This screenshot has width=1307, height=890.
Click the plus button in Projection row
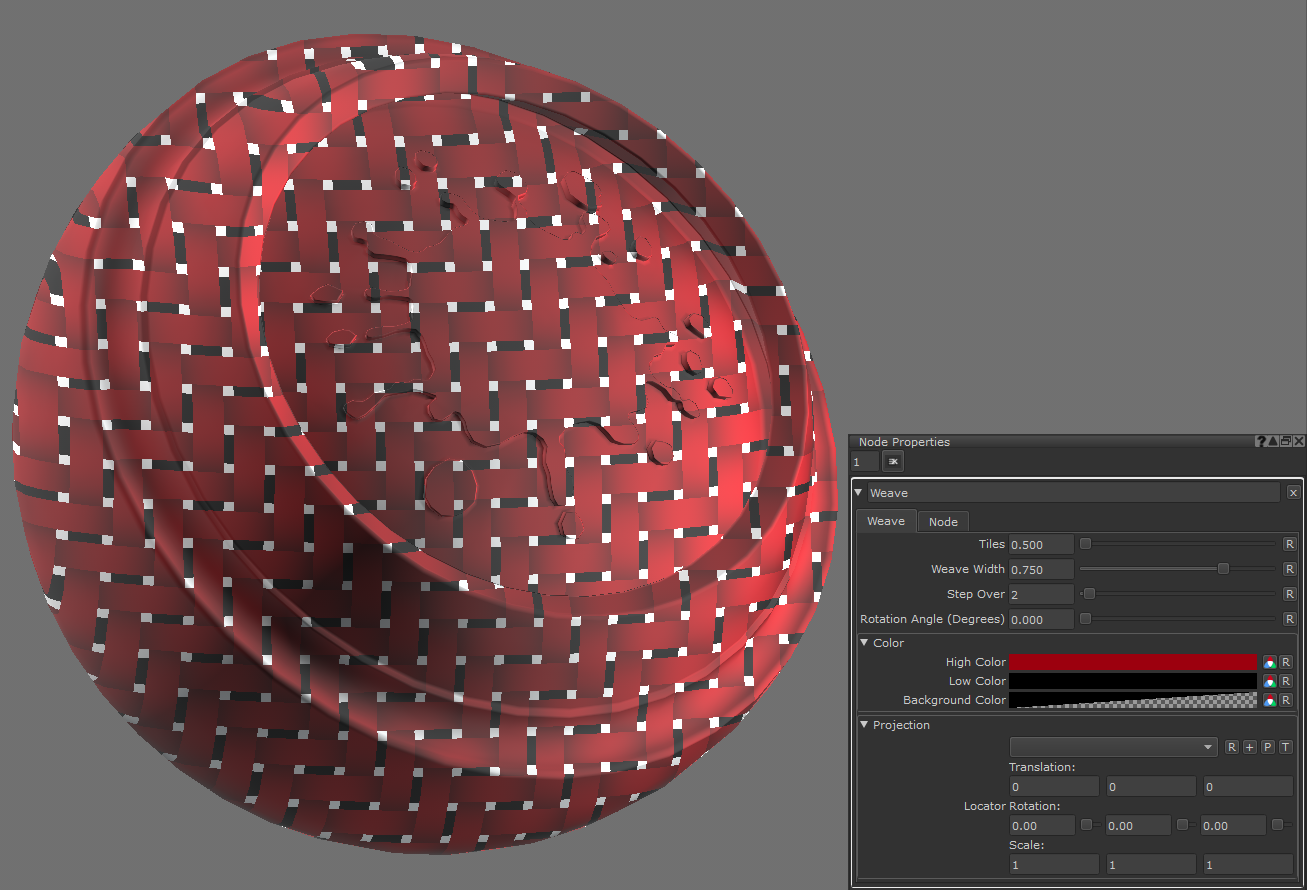[1249, 747]
